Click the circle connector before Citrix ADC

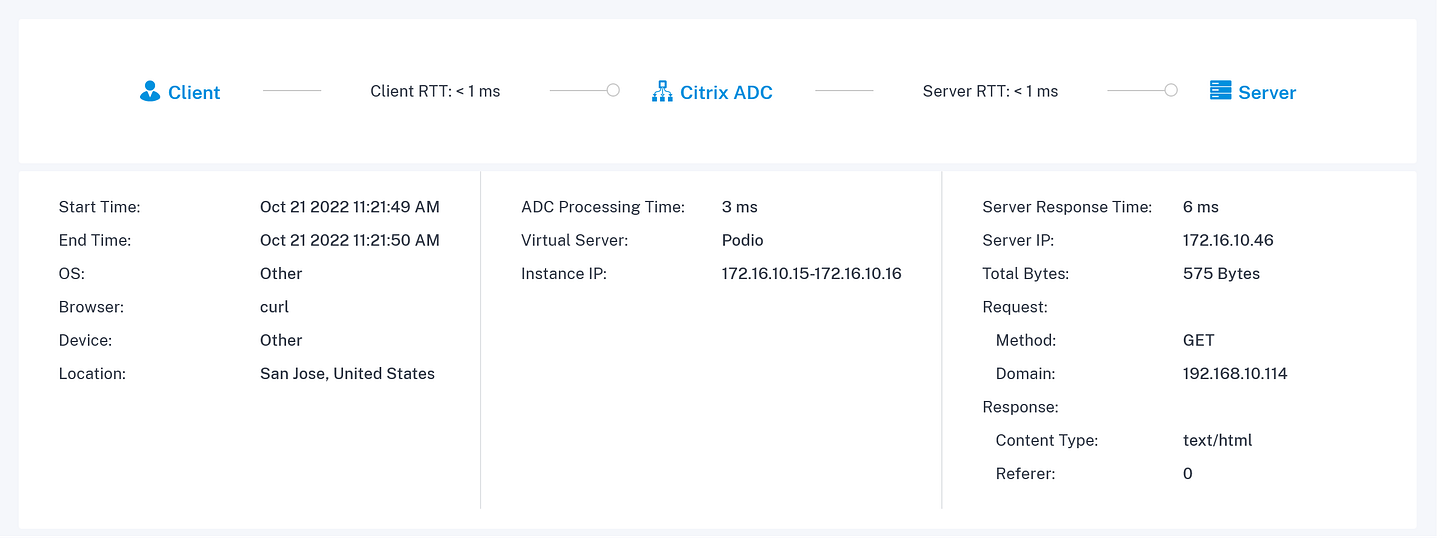coord(613,90)
